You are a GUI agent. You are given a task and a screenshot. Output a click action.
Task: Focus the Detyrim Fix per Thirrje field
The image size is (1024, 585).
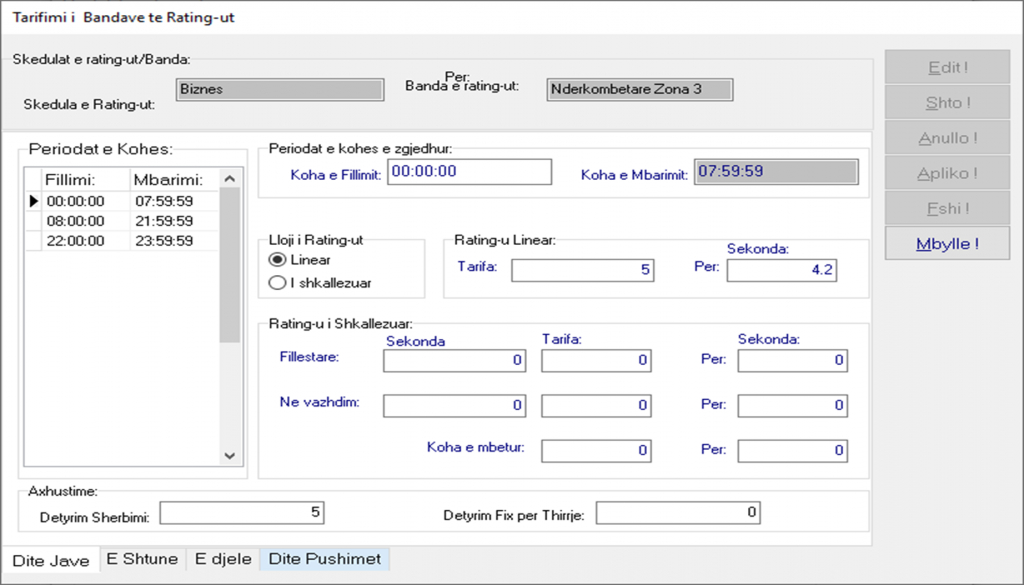[x=678, y=513]
